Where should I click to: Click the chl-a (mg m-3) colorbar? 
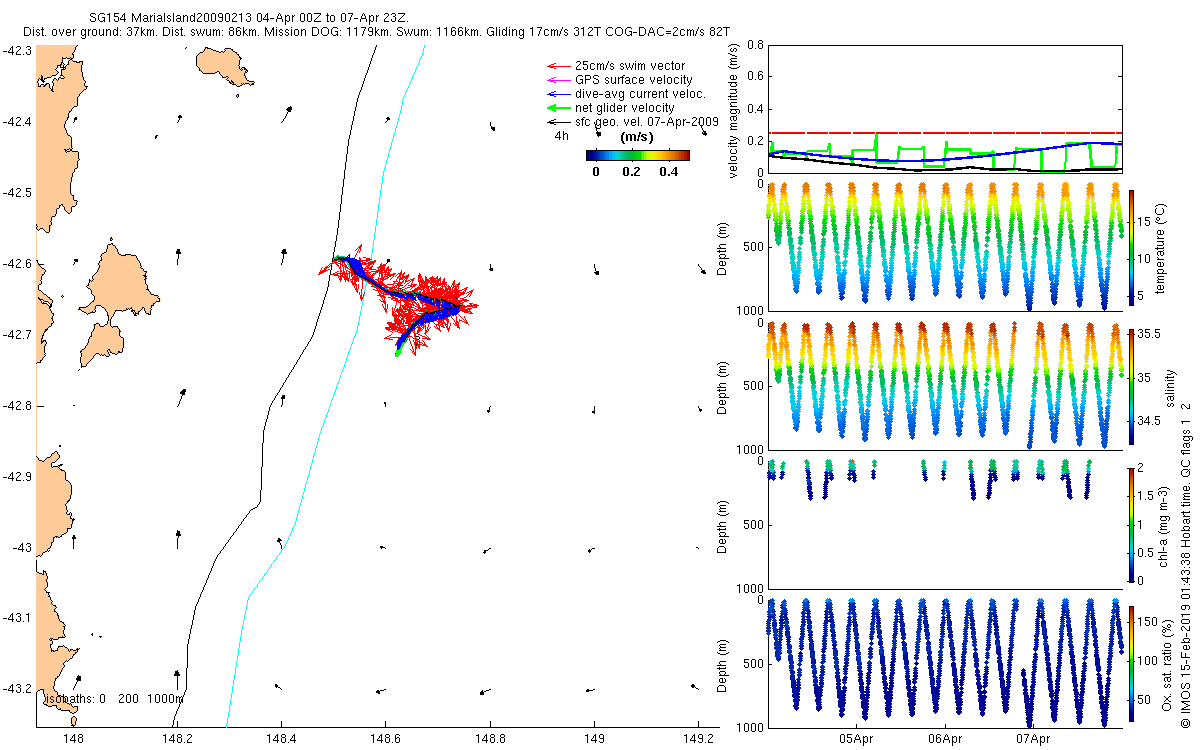pyautogui.click(x=1132, y=523)
